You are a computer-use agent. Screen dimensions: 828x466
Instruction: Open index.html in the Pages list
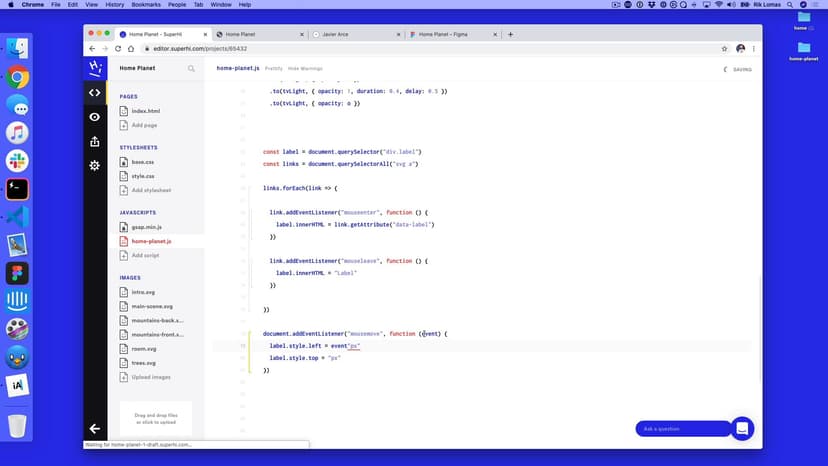(x=145, y=111)
